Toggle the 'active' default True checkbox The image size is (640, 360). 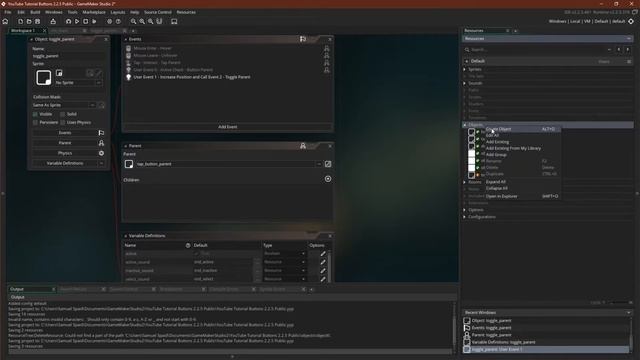click(196, 253)
